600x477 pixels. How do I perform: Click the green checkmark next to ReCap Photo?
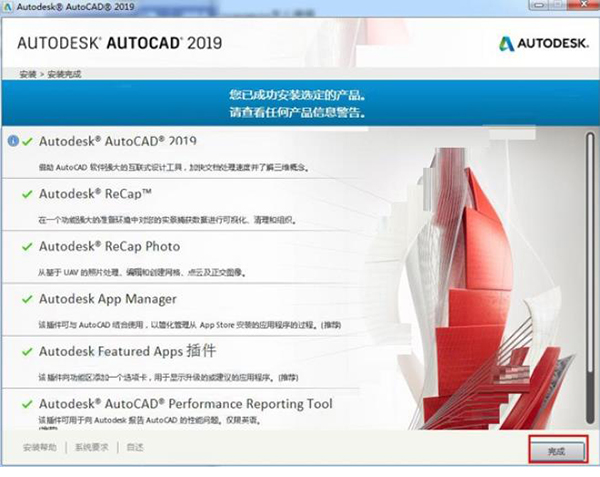pyautogui.click(x=27, y=247)
